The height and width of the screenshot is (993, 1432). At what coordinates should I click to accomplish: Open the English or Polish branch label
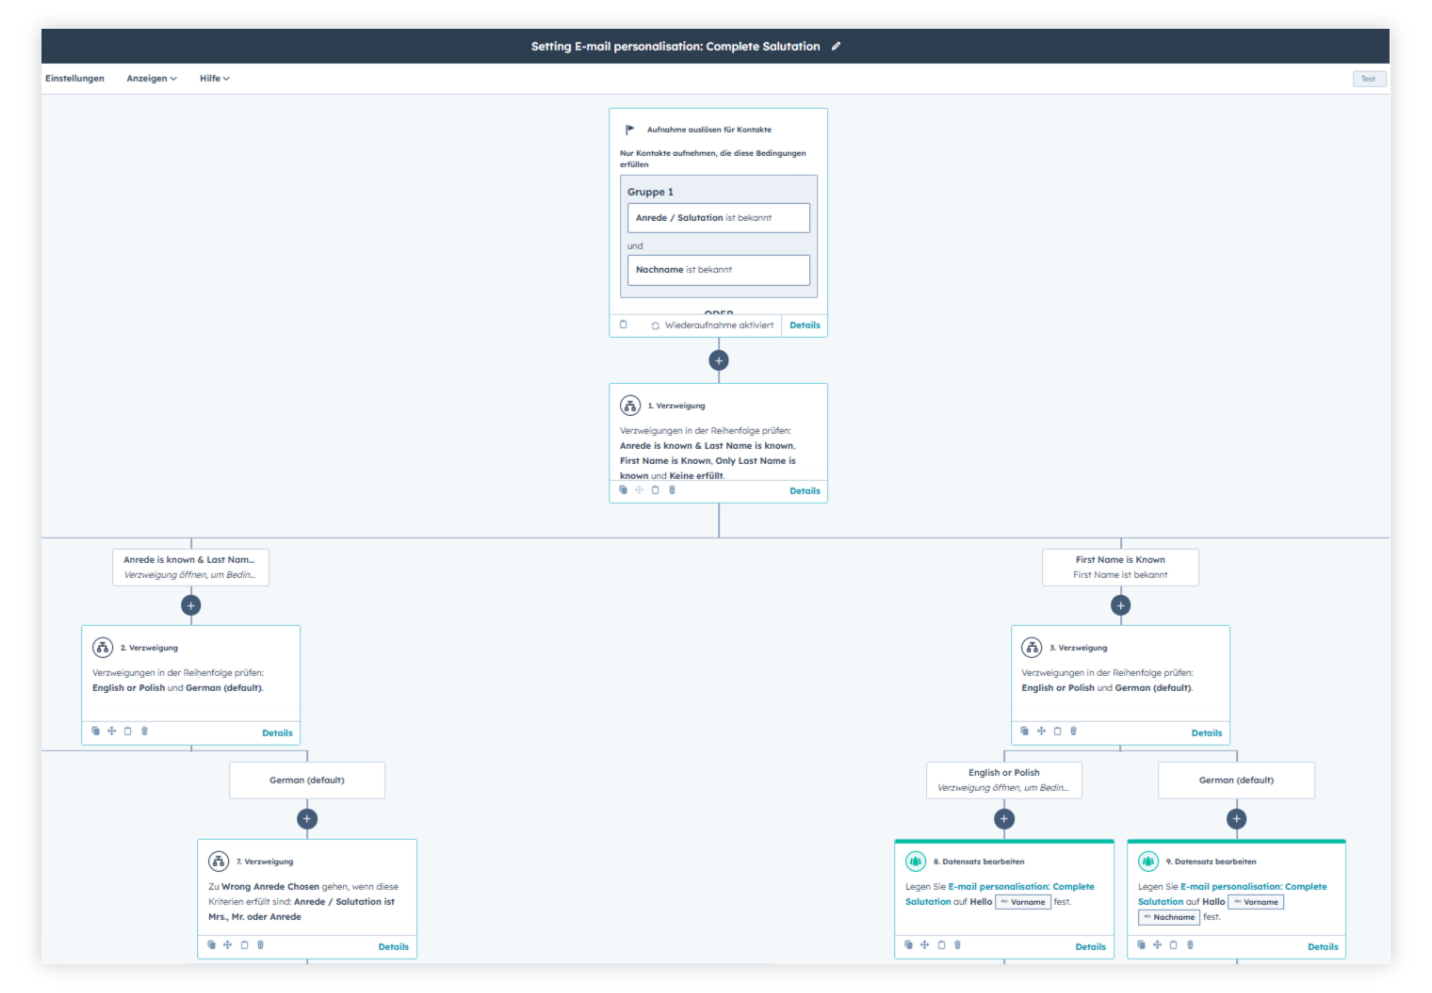pyautogui.click(x=1004, y=780)
